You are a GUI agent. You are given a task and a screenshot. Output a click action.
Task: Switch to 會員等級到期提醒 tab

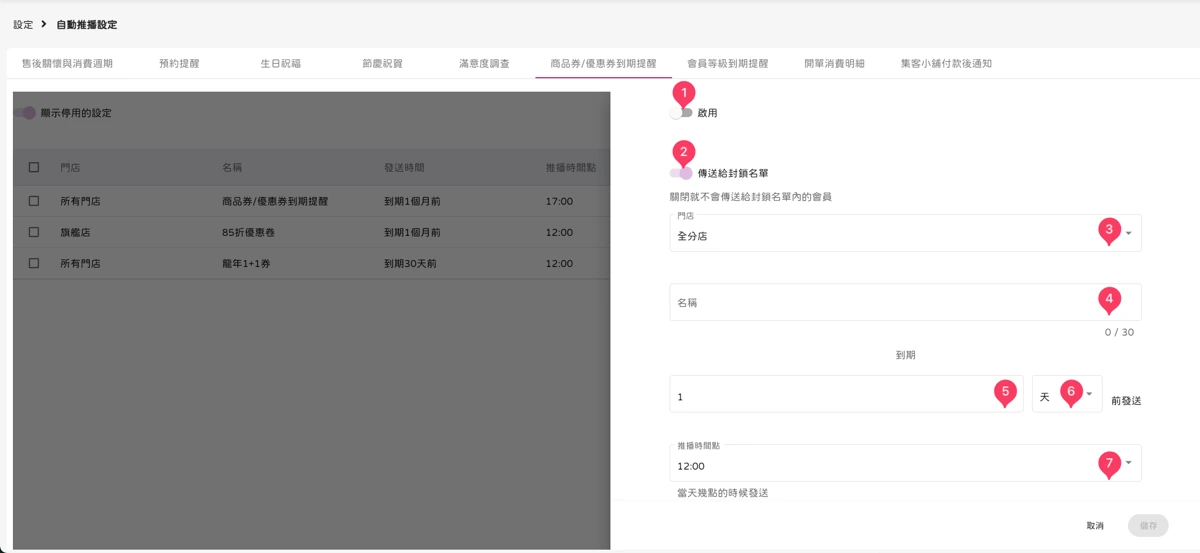pyautogui.click(x=728, y=63)
